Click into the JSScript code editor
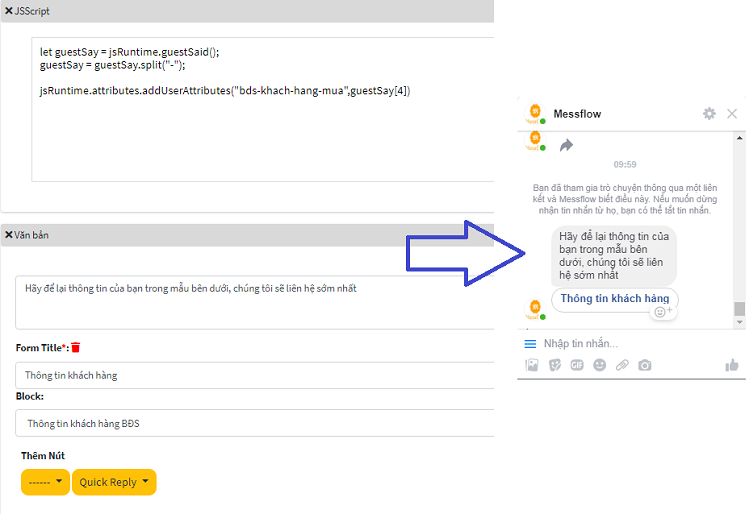This screenshot has width=749, height=514. click(263, 109)
